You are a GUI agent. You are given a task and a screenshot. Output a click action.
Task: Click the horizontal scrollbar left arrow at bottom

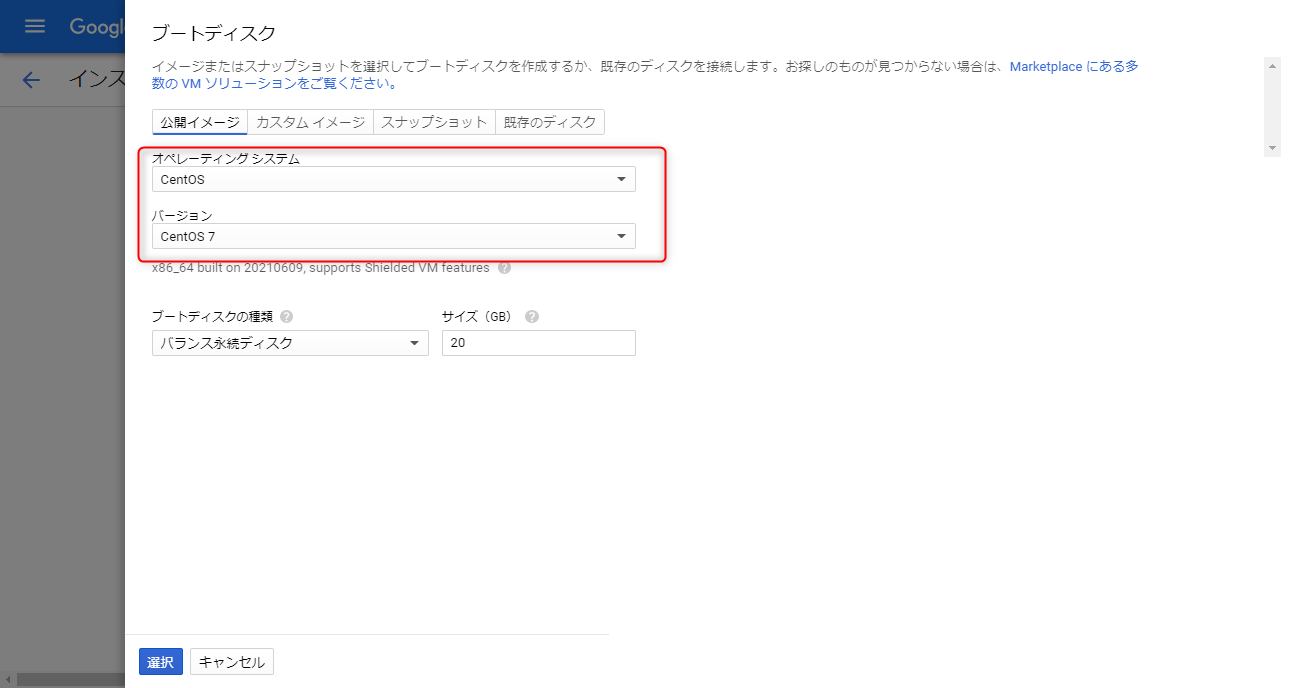pos(9,681)
